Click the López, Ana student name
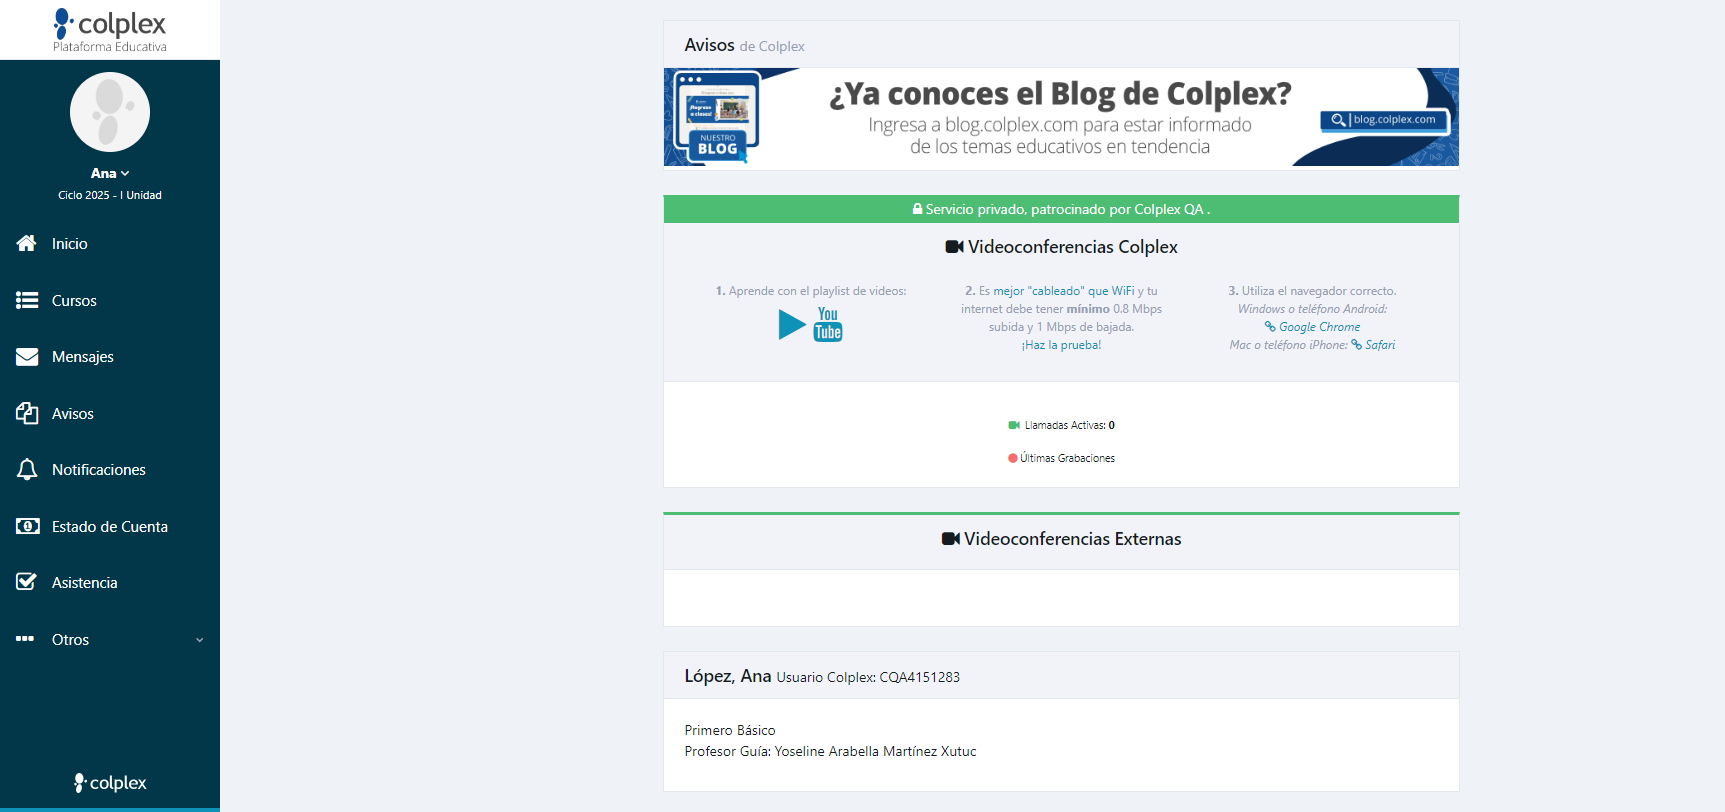Image resolution: width=1725 pixels, height=812 pixels. coord(727,676)
